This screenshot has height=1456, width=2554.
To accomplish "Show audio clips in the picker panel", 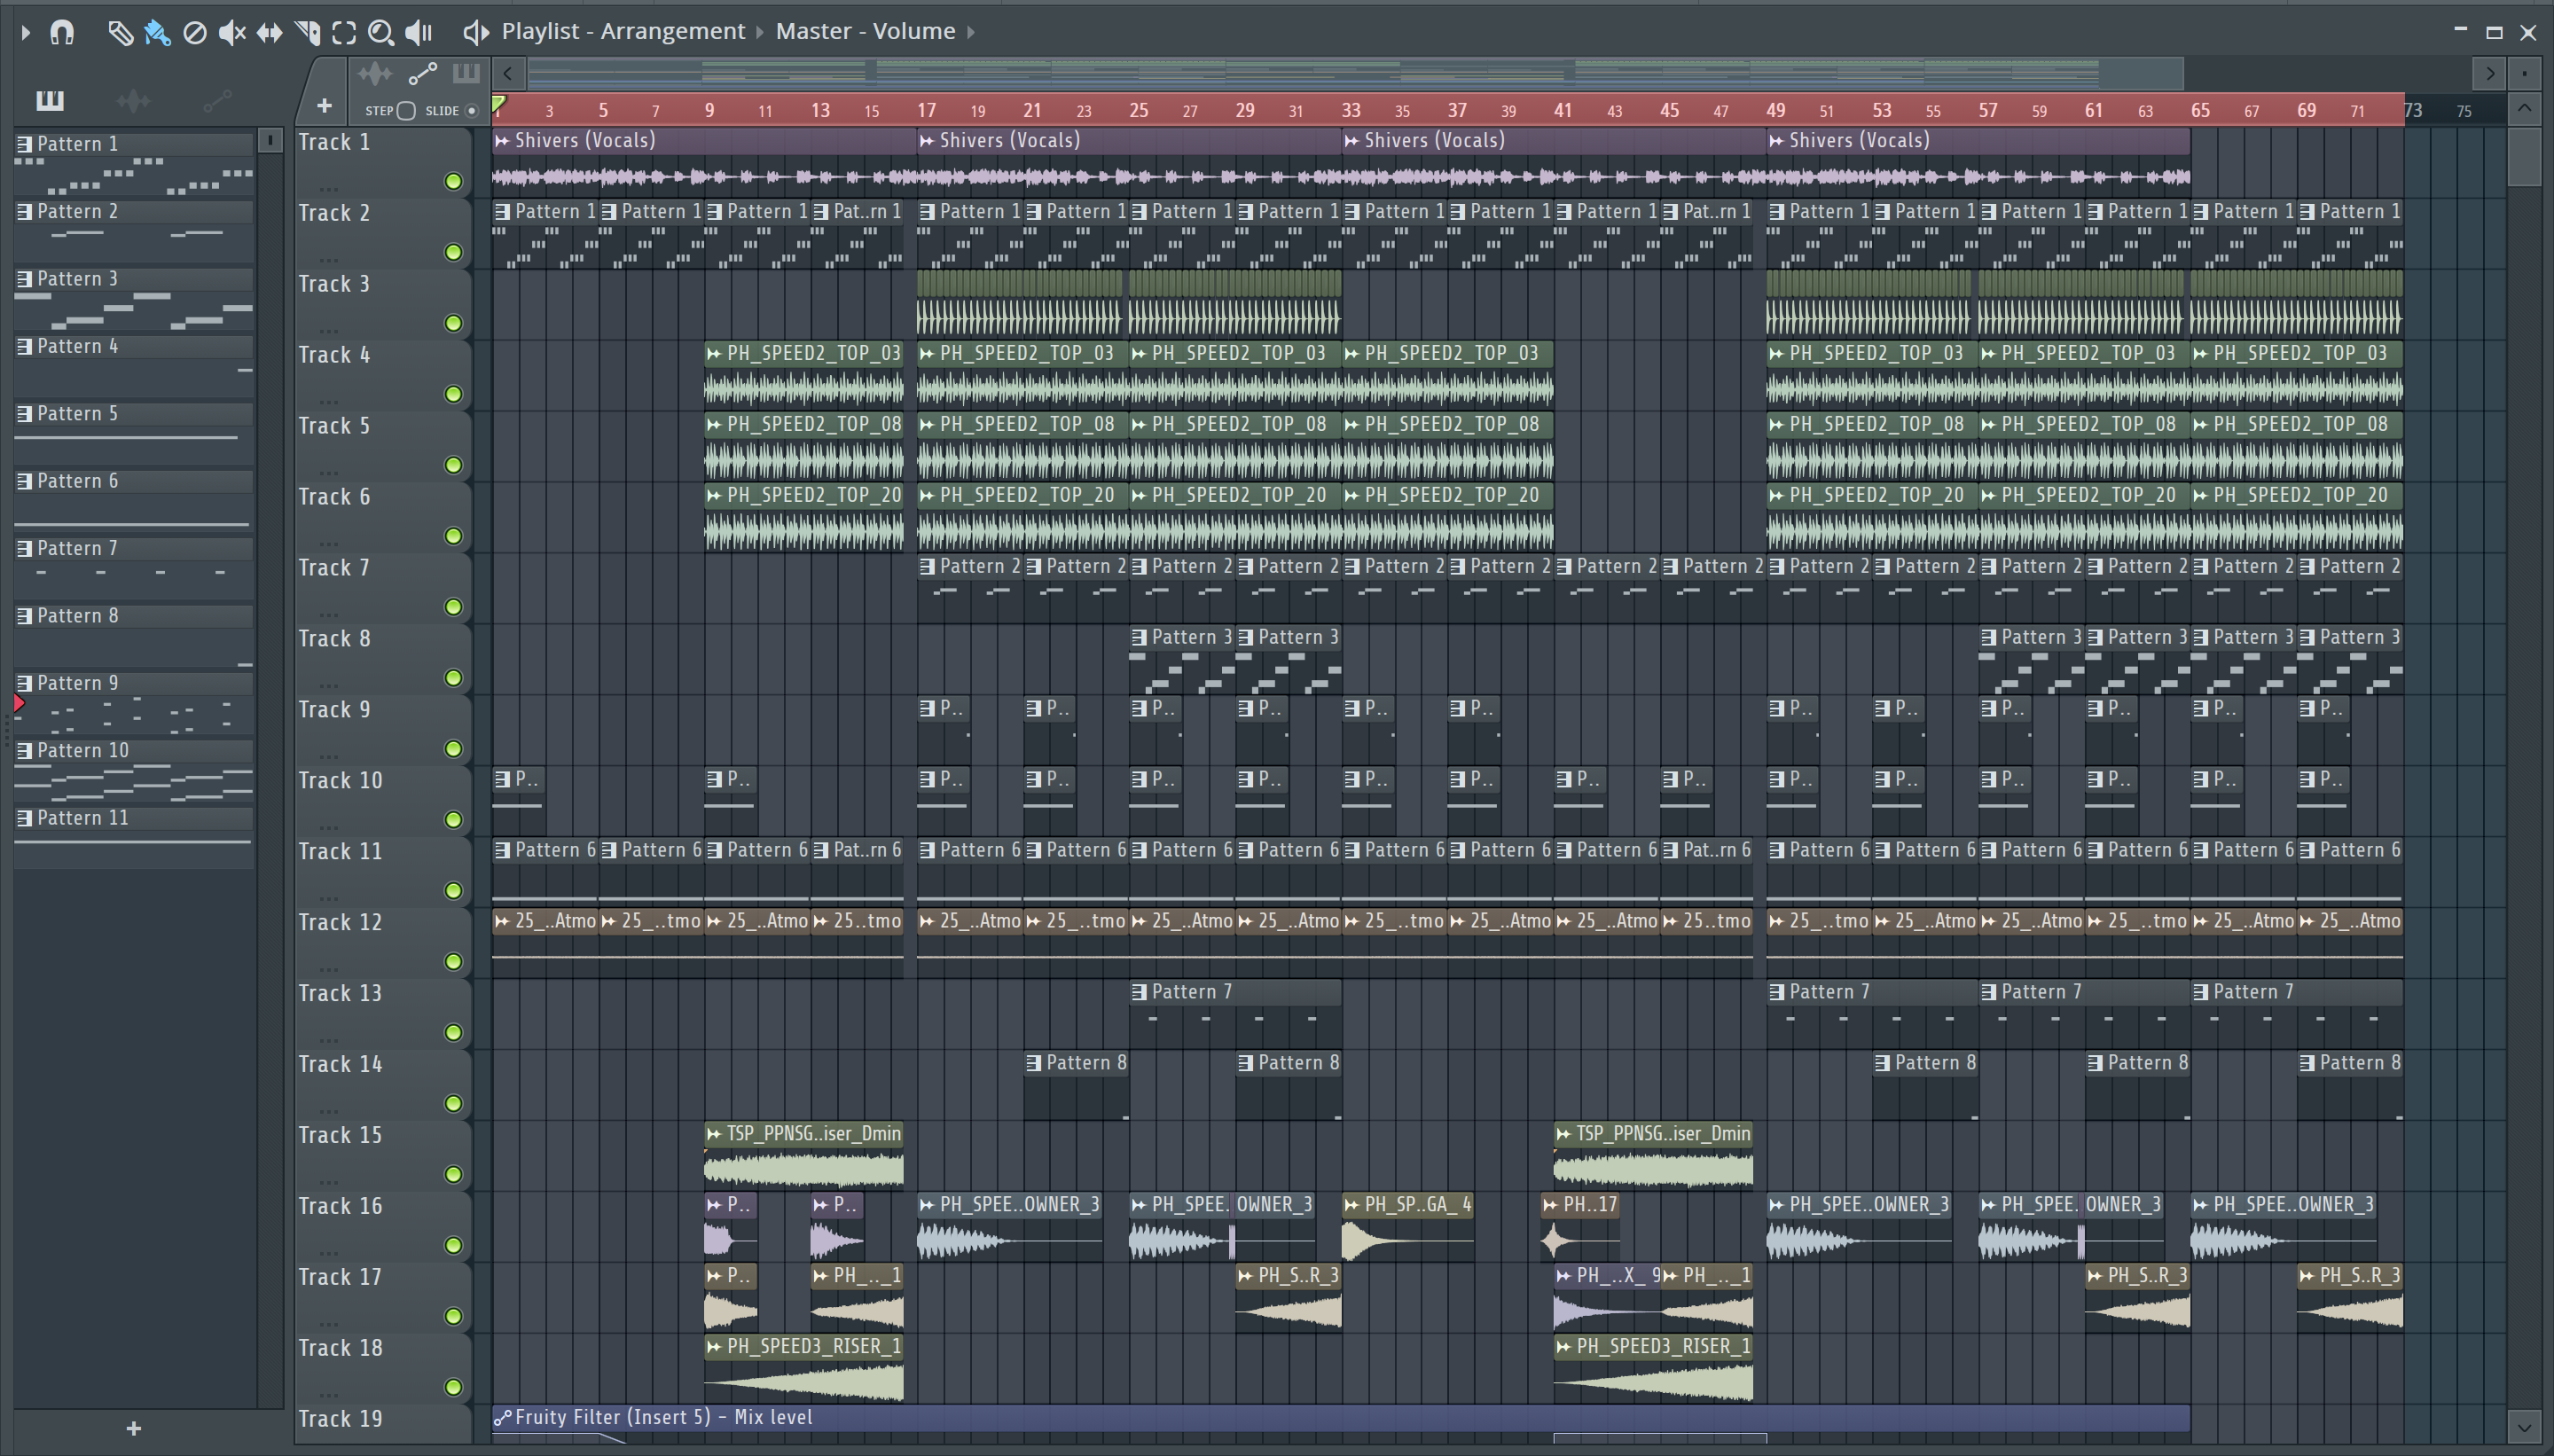I will pyautogui.click(x=133, y=100).
